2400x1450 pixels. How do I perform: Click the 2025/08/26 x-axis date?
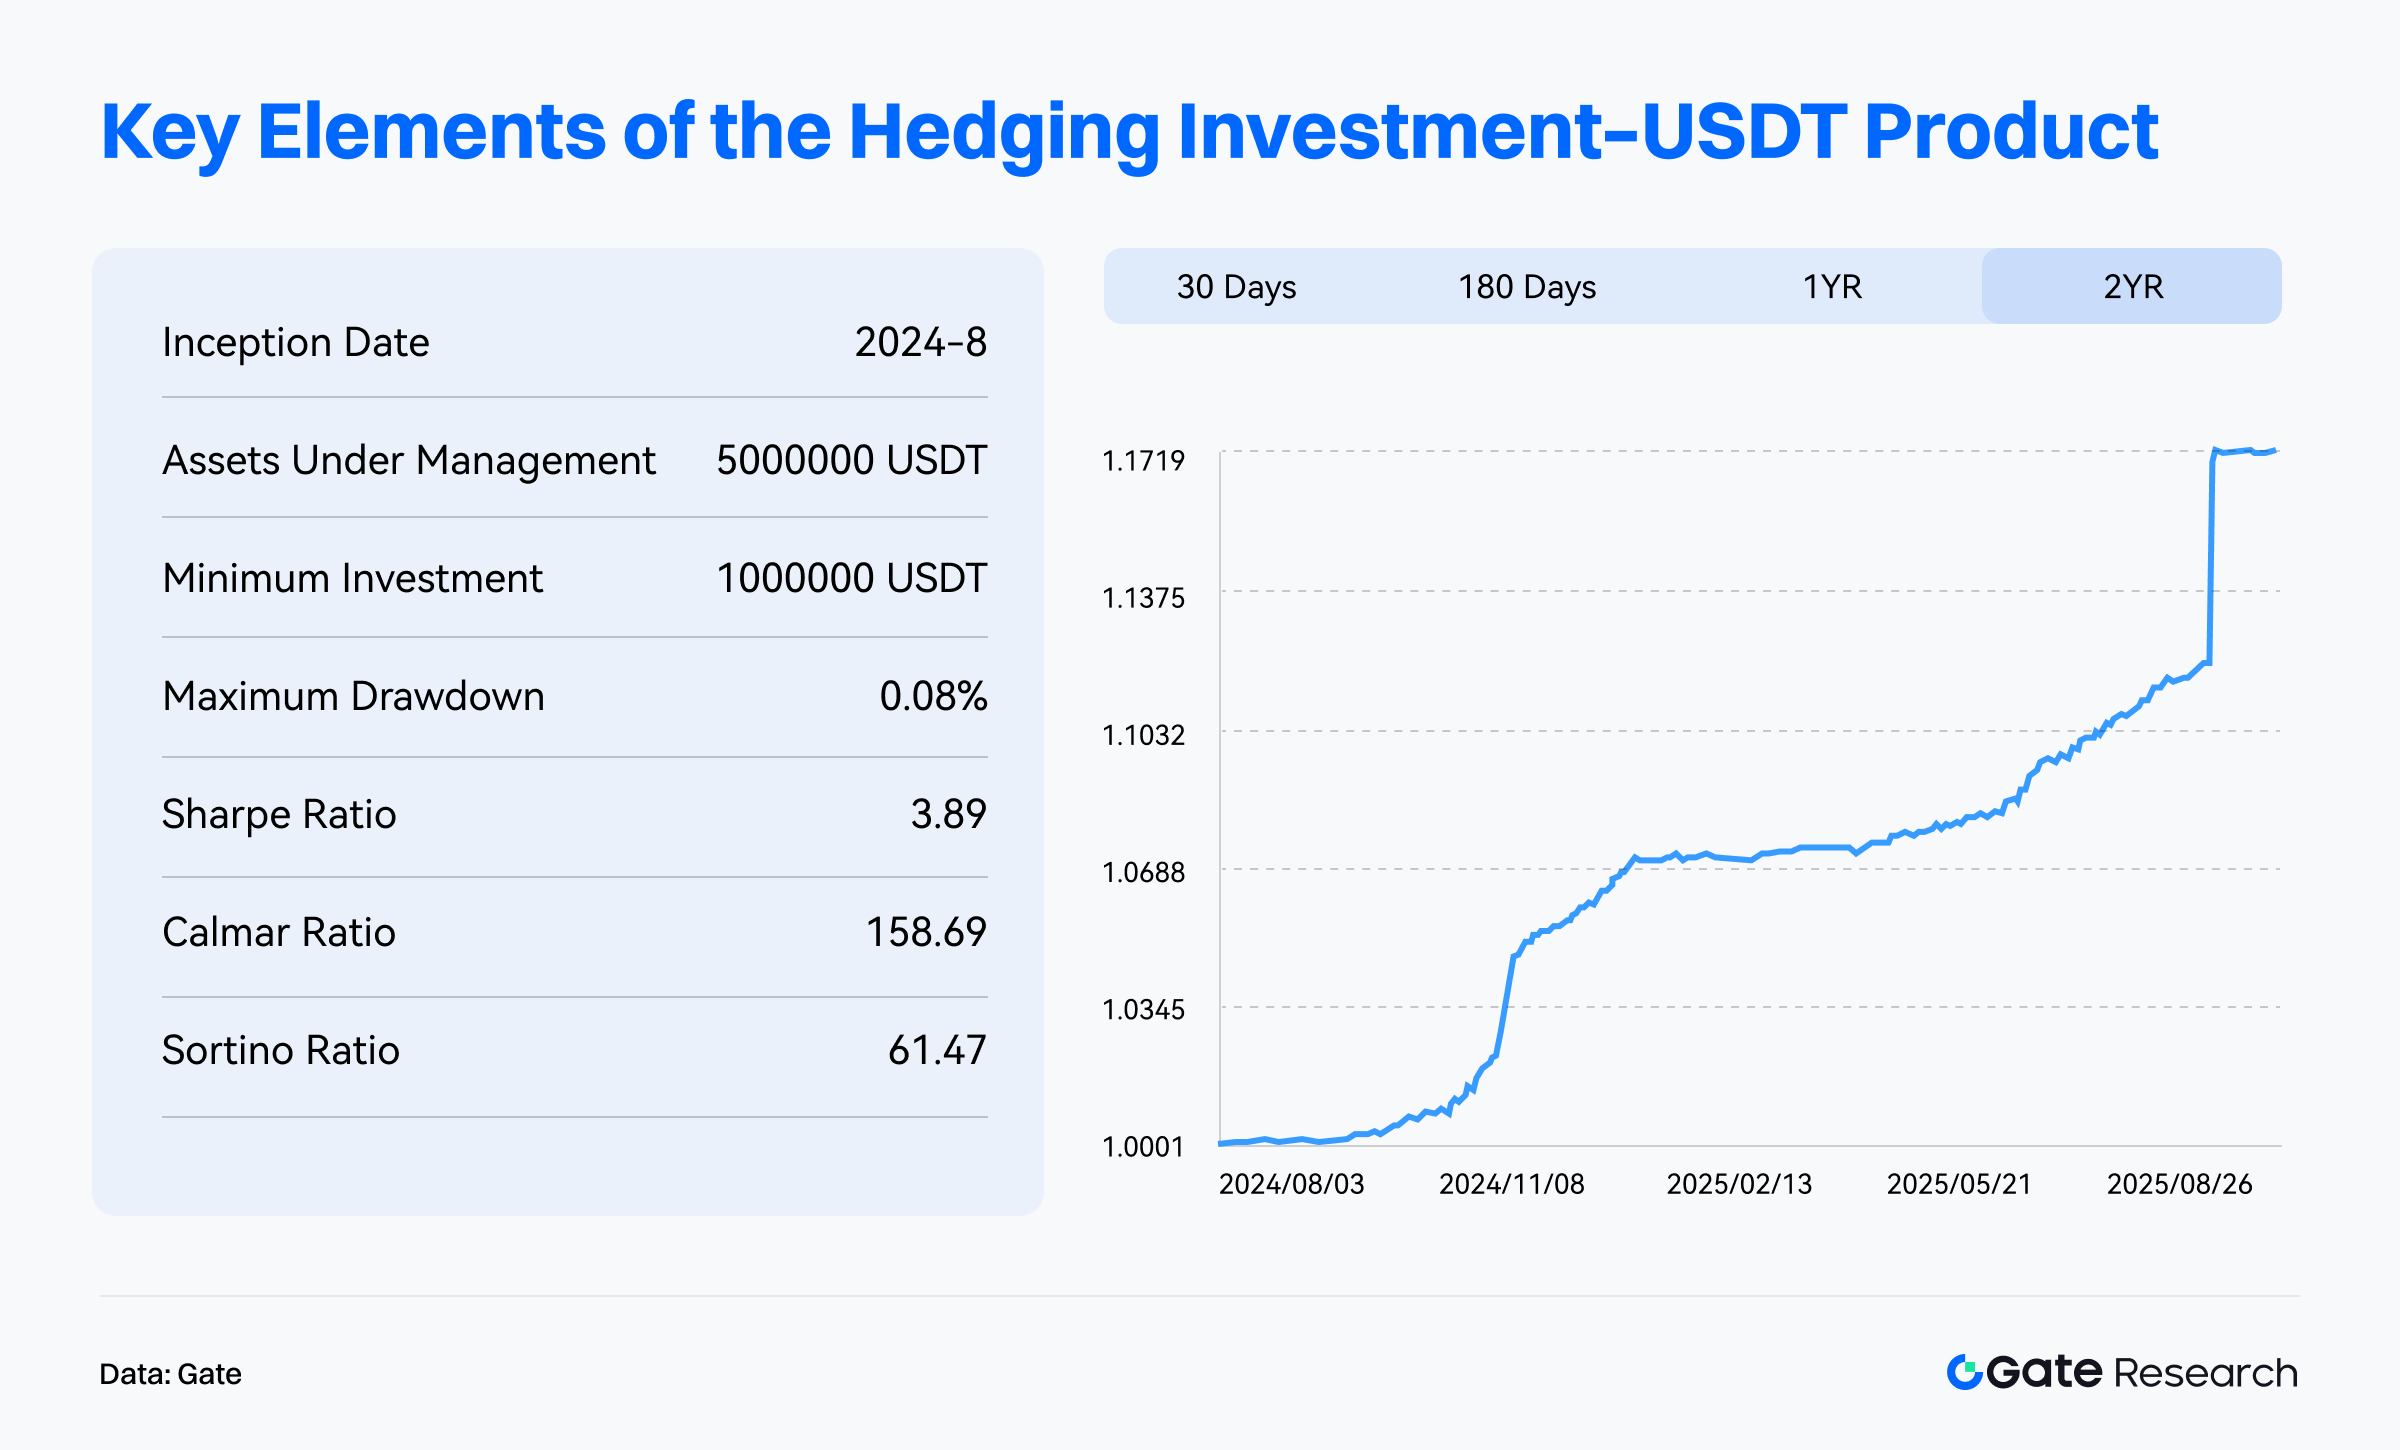point(2179,1184)
